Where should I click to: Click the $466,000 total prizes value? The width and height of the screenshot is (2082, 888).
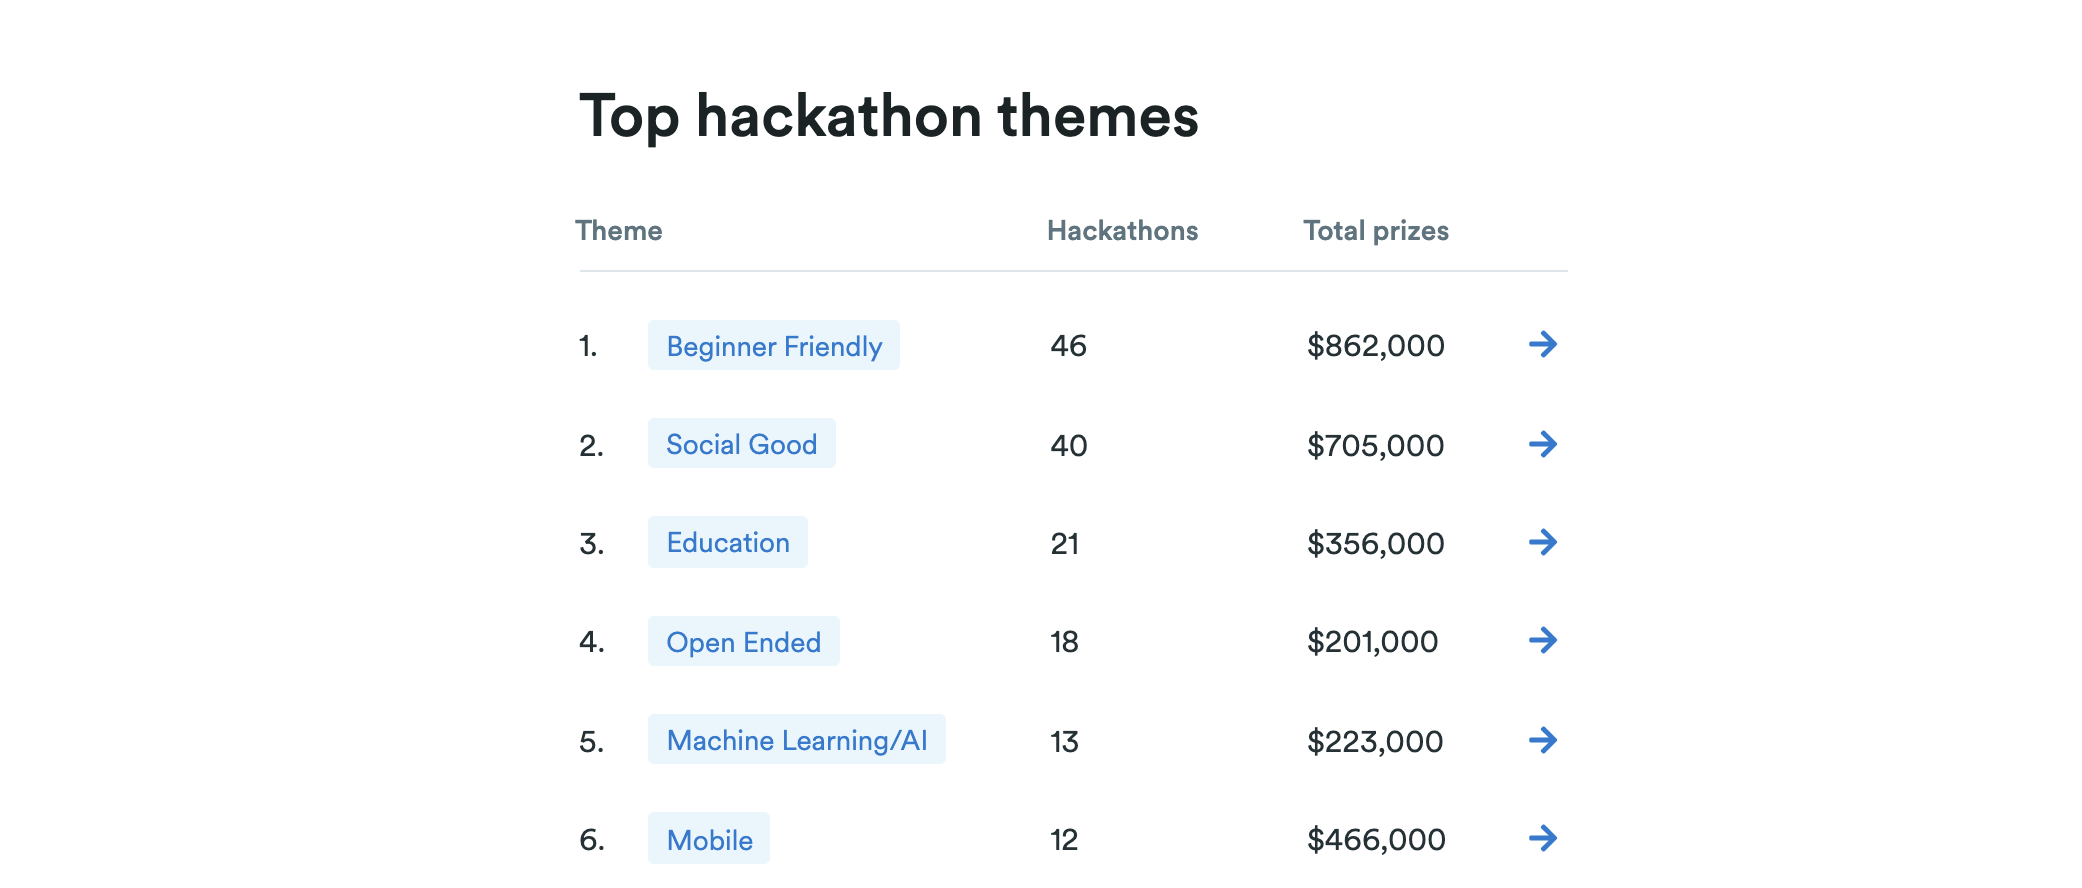1374,840
